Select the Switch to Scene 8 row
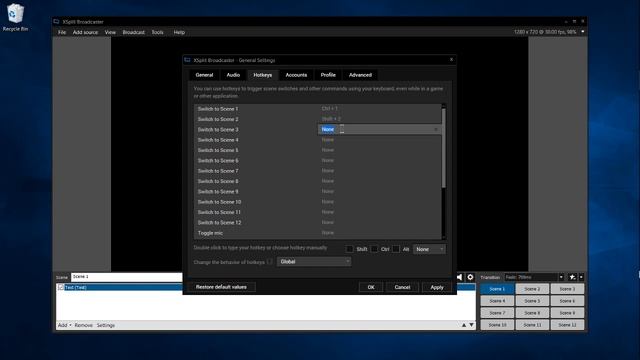 (x=318, y=181)
